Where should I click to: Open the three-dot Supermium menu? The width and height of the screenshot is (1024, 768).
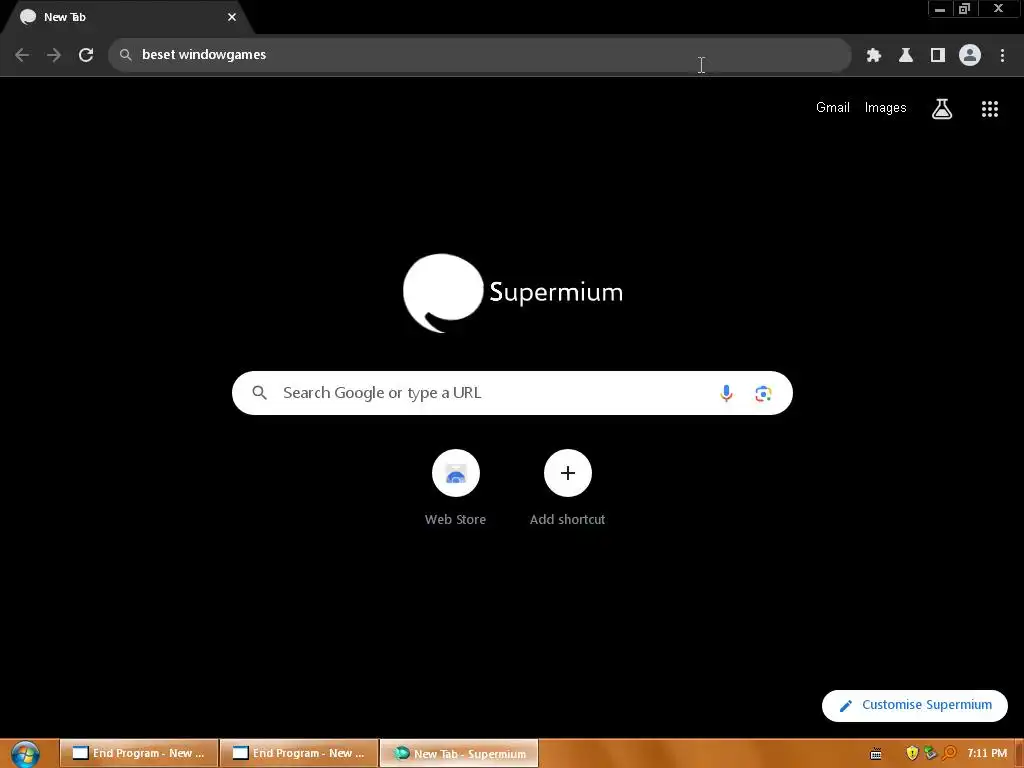tap(1002, 55)
